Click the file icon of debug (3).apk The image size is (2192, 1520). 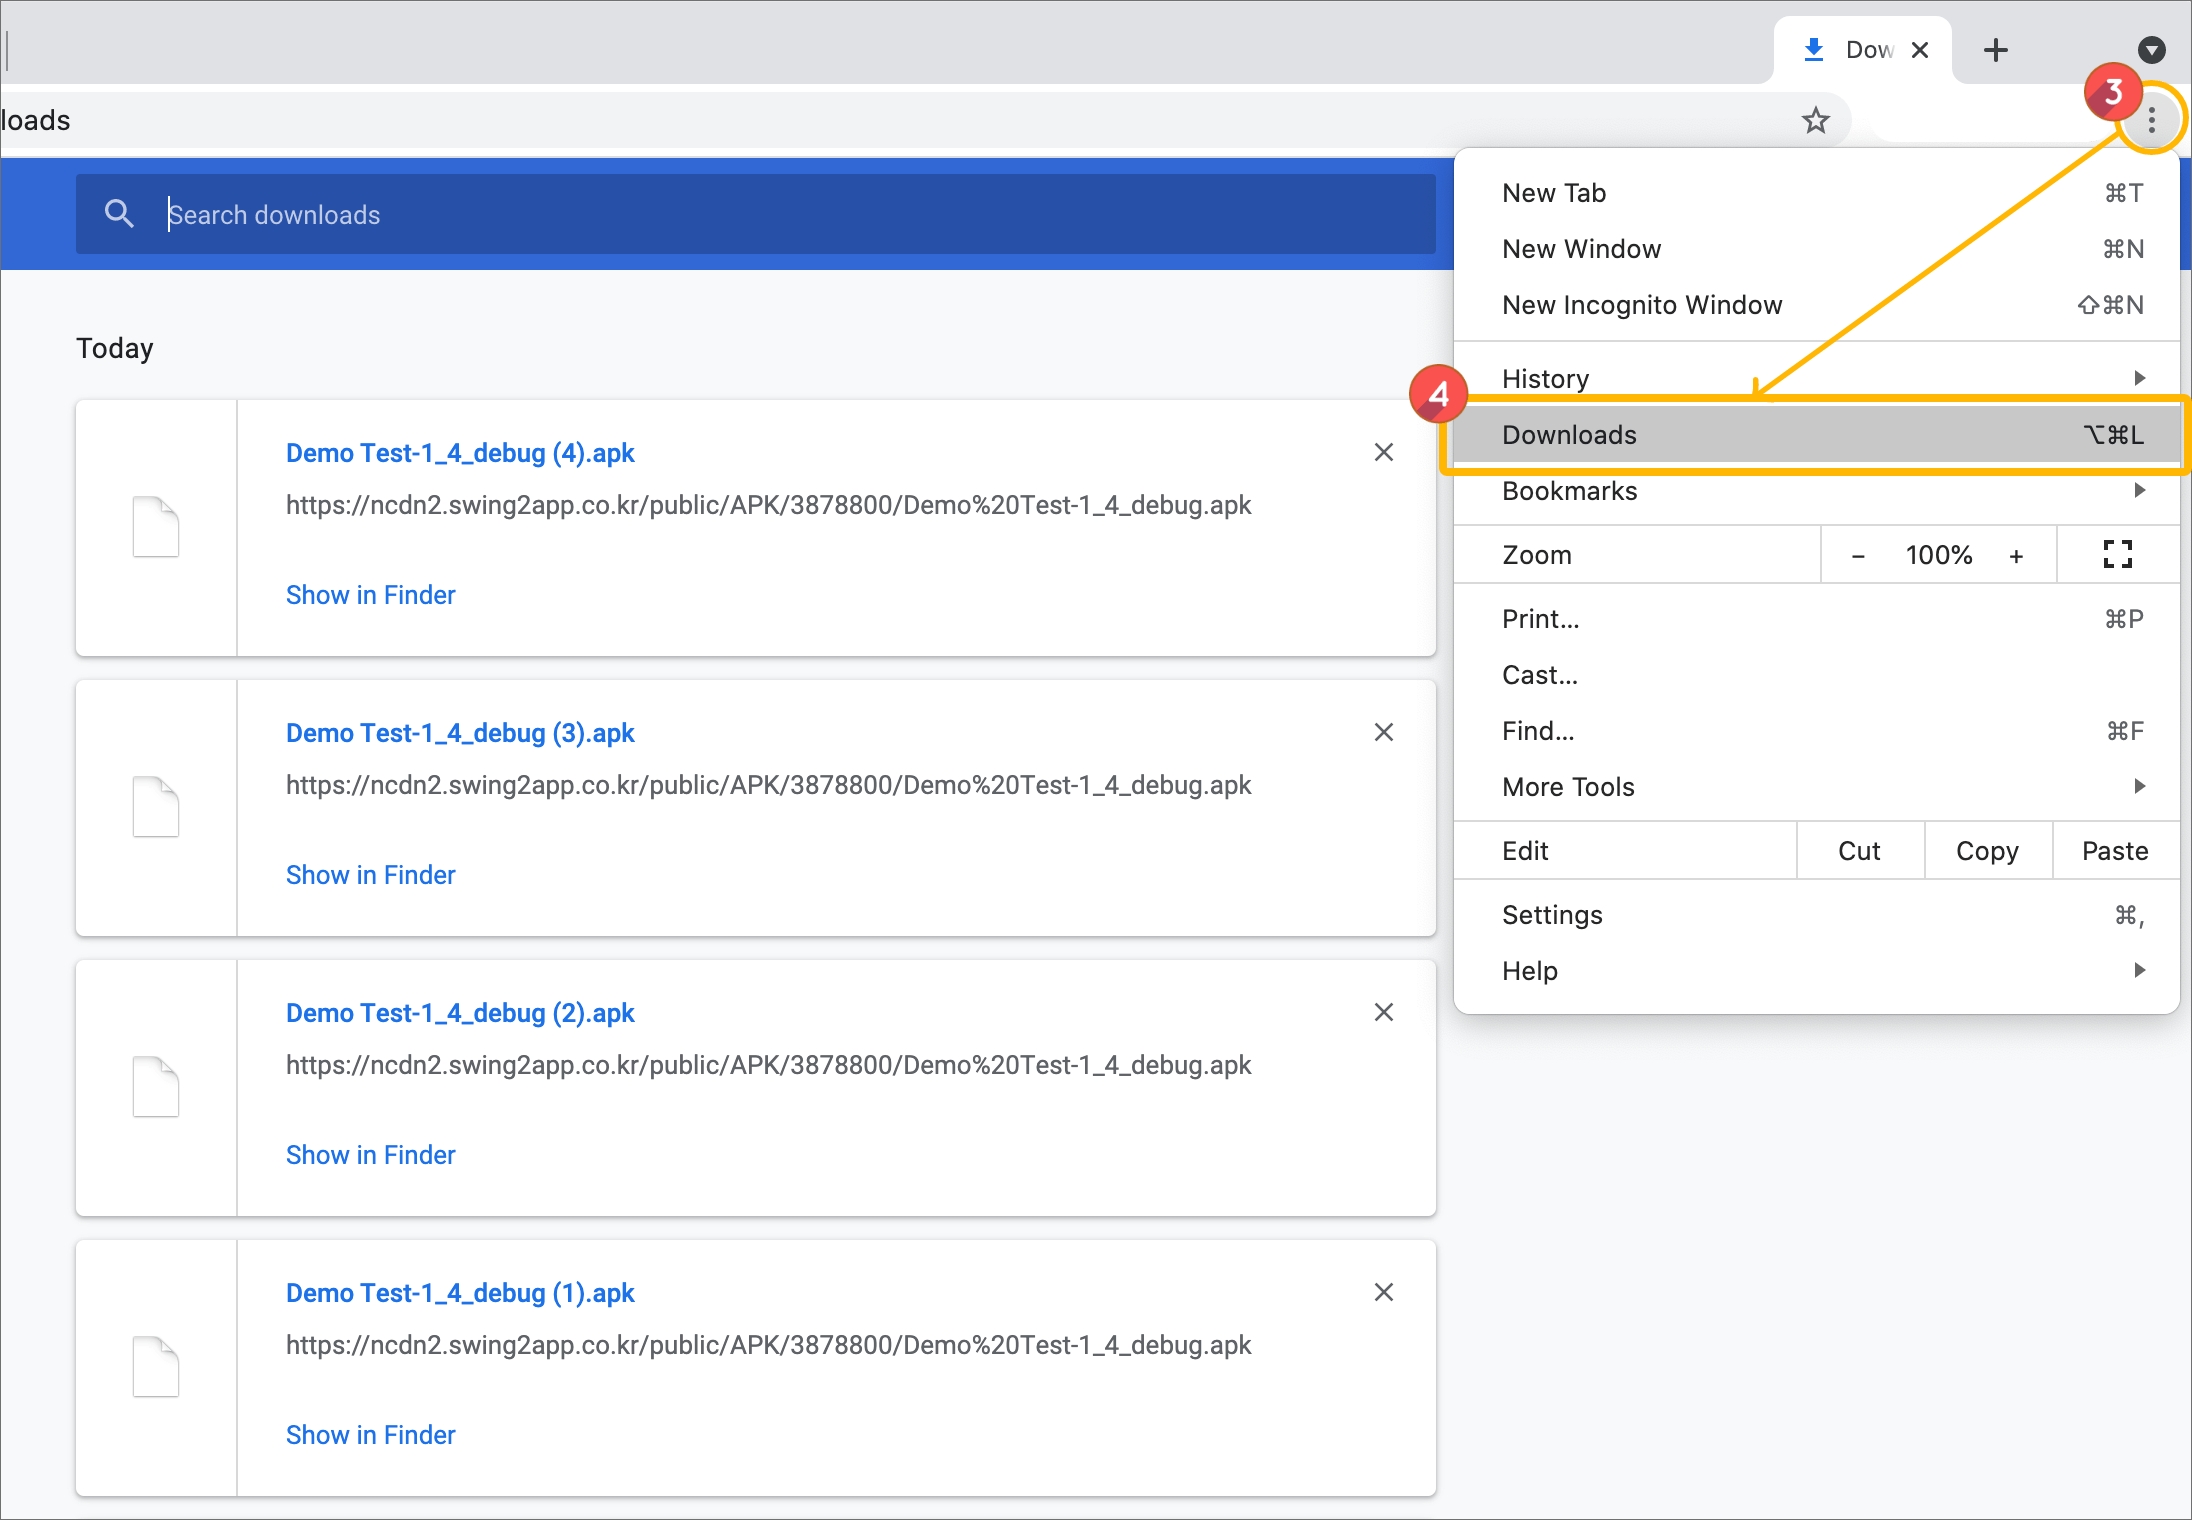point(156,807)
